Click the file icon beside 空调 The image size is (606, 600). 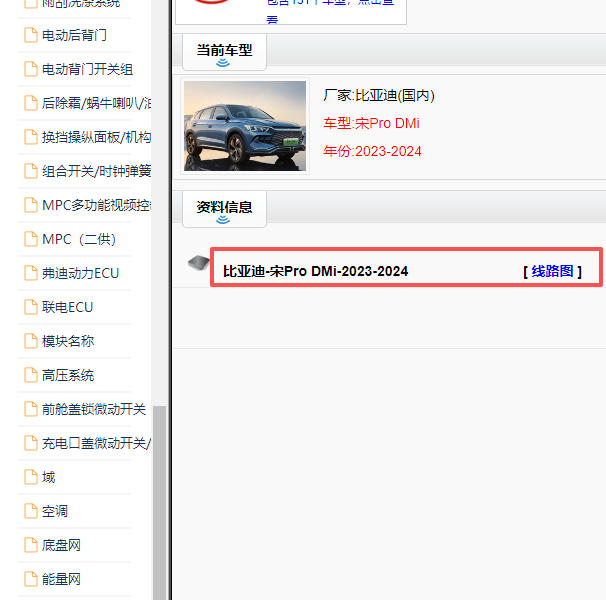(31, 511)
